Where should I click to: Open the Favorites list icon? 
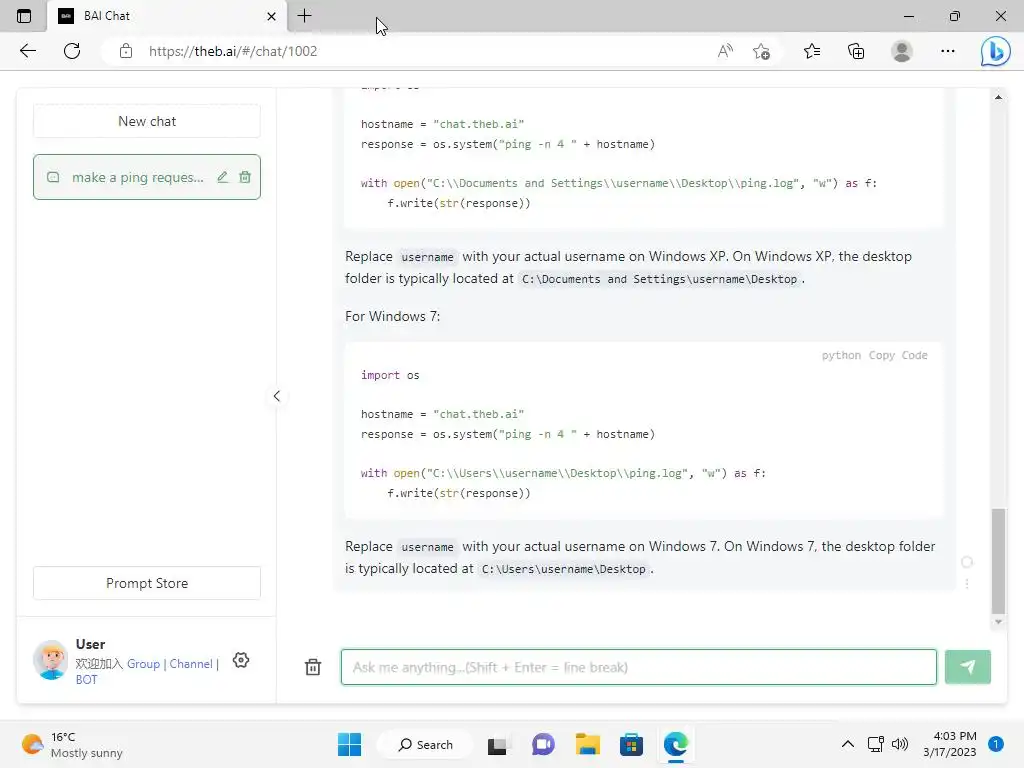[x=812, y=51]
